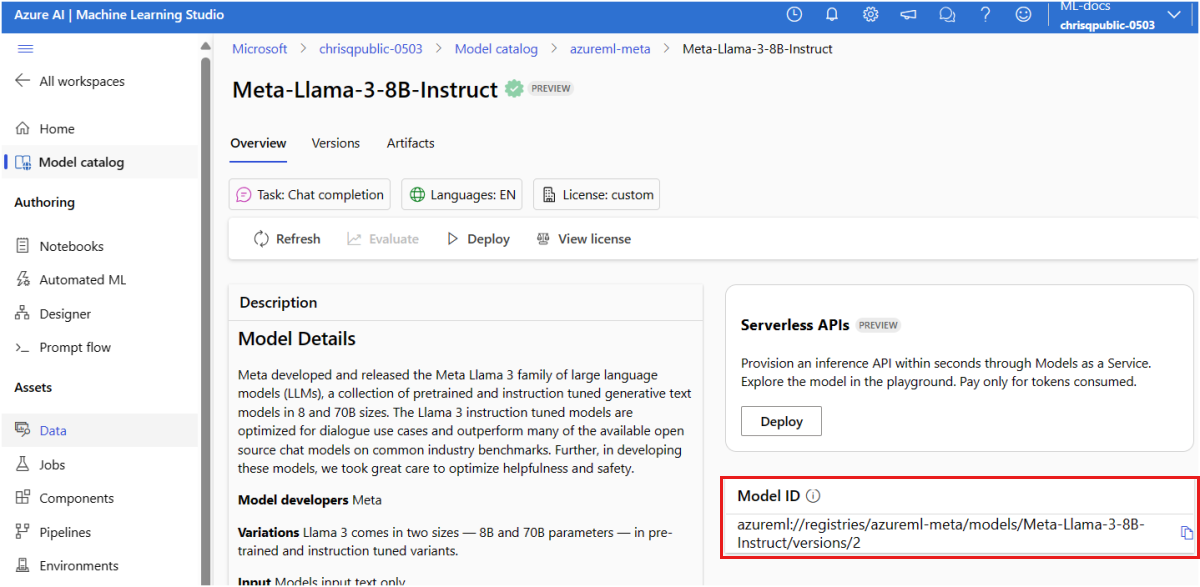
Task: Switch to the Overview tab
Action: point(258,143)
